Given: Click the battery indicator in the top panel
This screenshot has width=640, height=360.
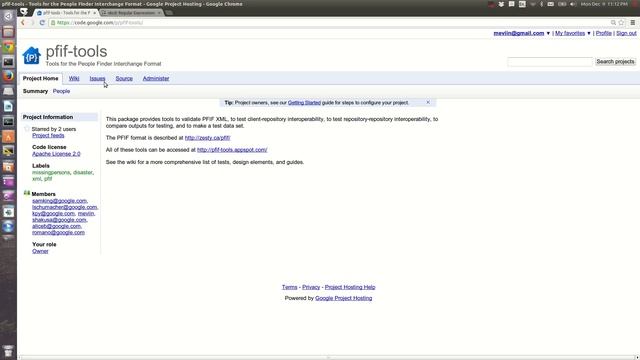Looking at the screenshot, I should coord(562,4).
